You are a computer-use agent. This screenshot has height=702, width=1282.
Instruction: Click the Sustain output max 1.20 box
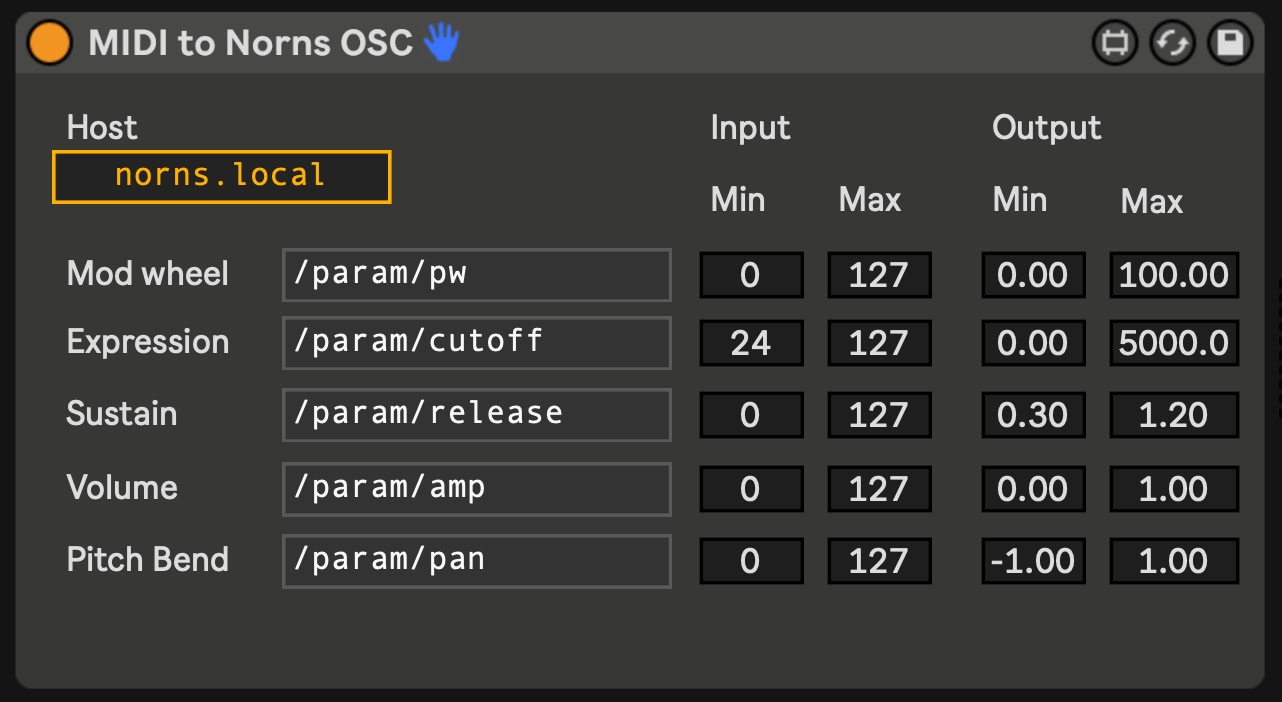(1174, 415)
